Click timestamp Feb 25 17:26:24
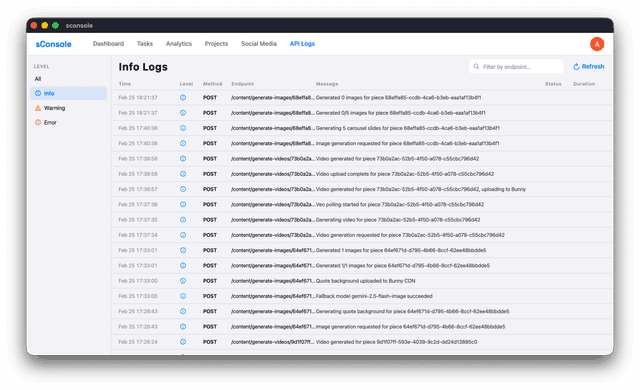Viewport: 640px width, 390px height. coord(138,342)
